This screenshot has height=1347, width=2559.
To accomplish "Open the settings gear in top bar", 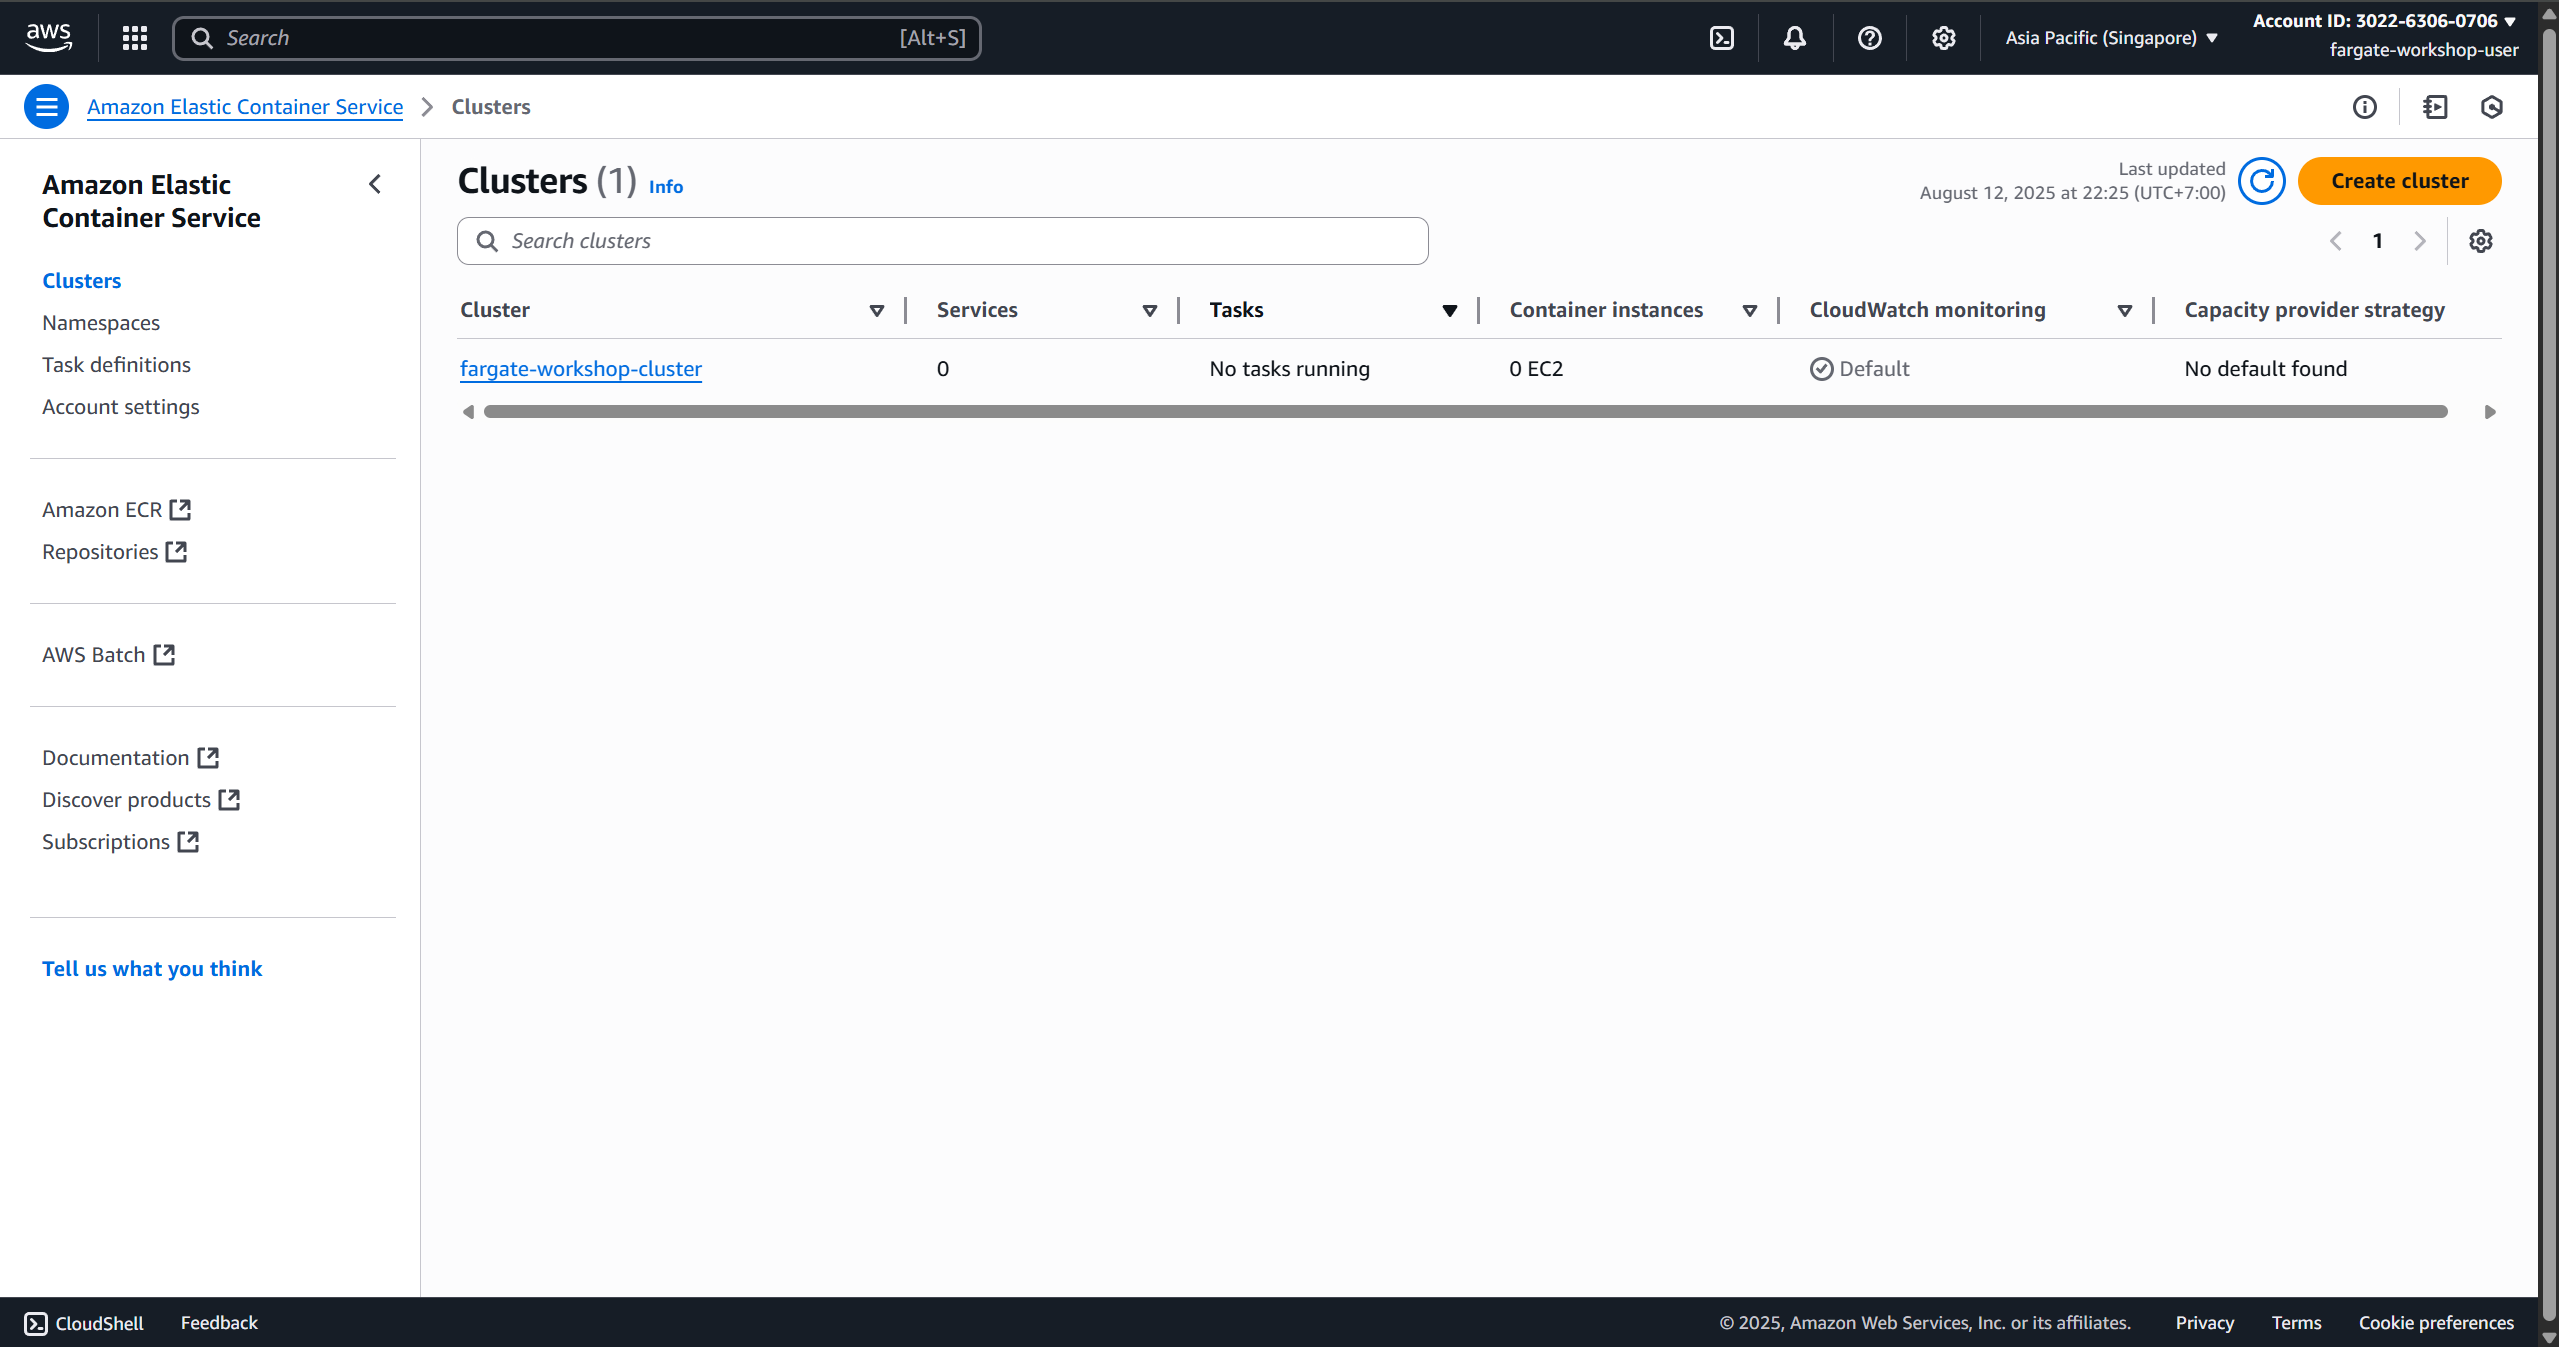I will tap(1943, 38).
